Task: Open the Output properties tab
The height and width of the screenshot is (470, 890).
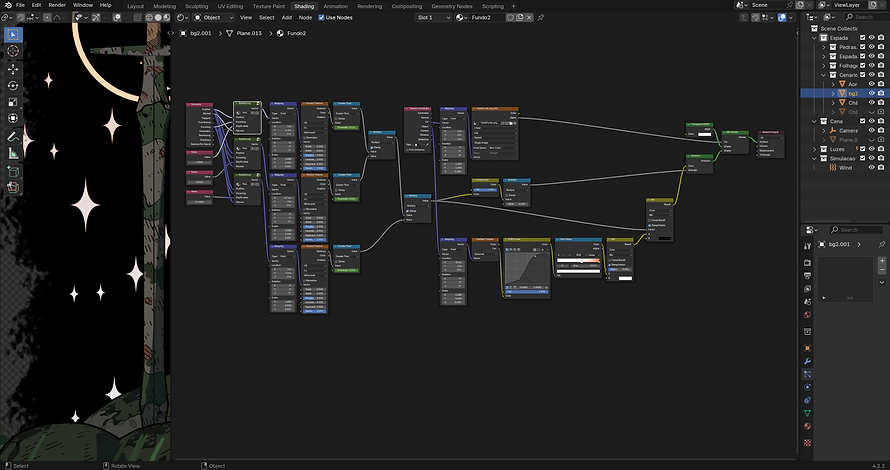Action: (x=807, y=275)
